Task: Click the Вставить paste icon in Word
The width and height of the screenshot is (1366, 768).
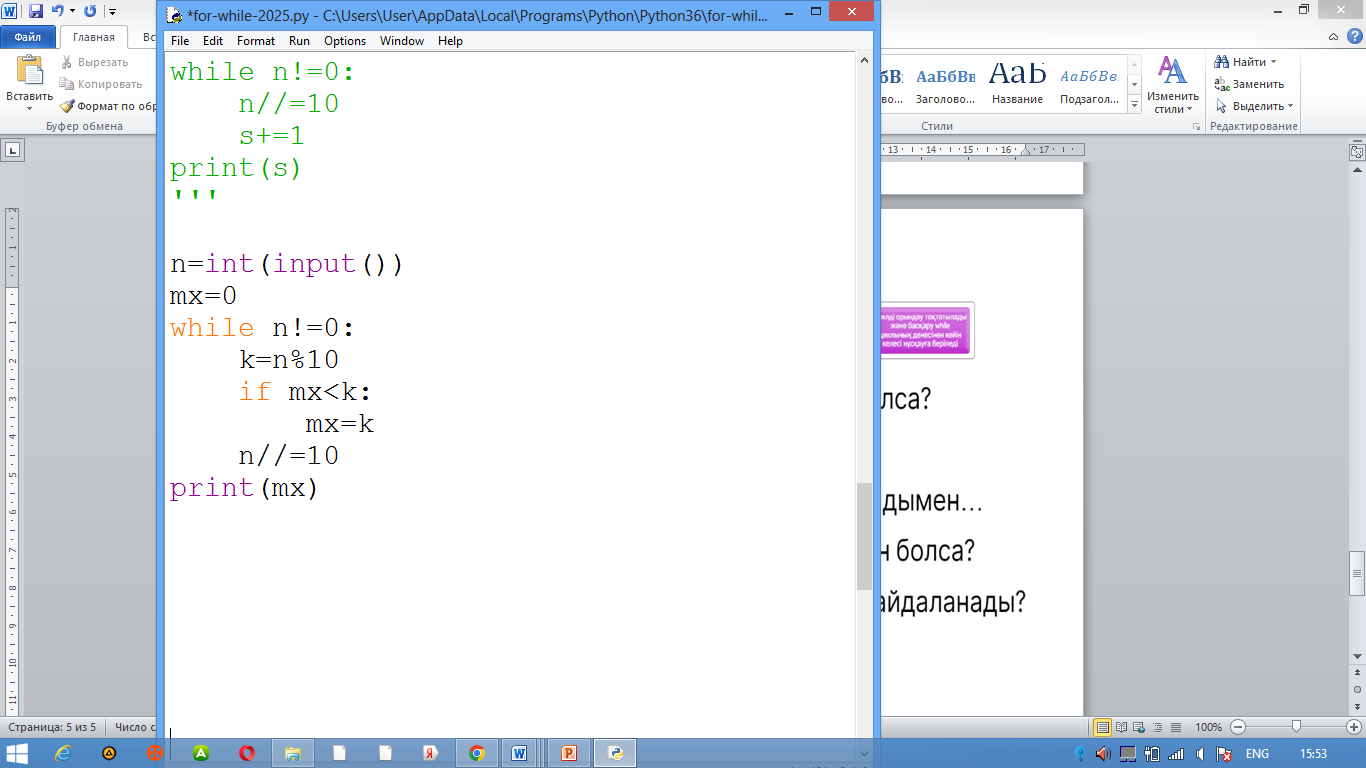Action: point(30,71)
